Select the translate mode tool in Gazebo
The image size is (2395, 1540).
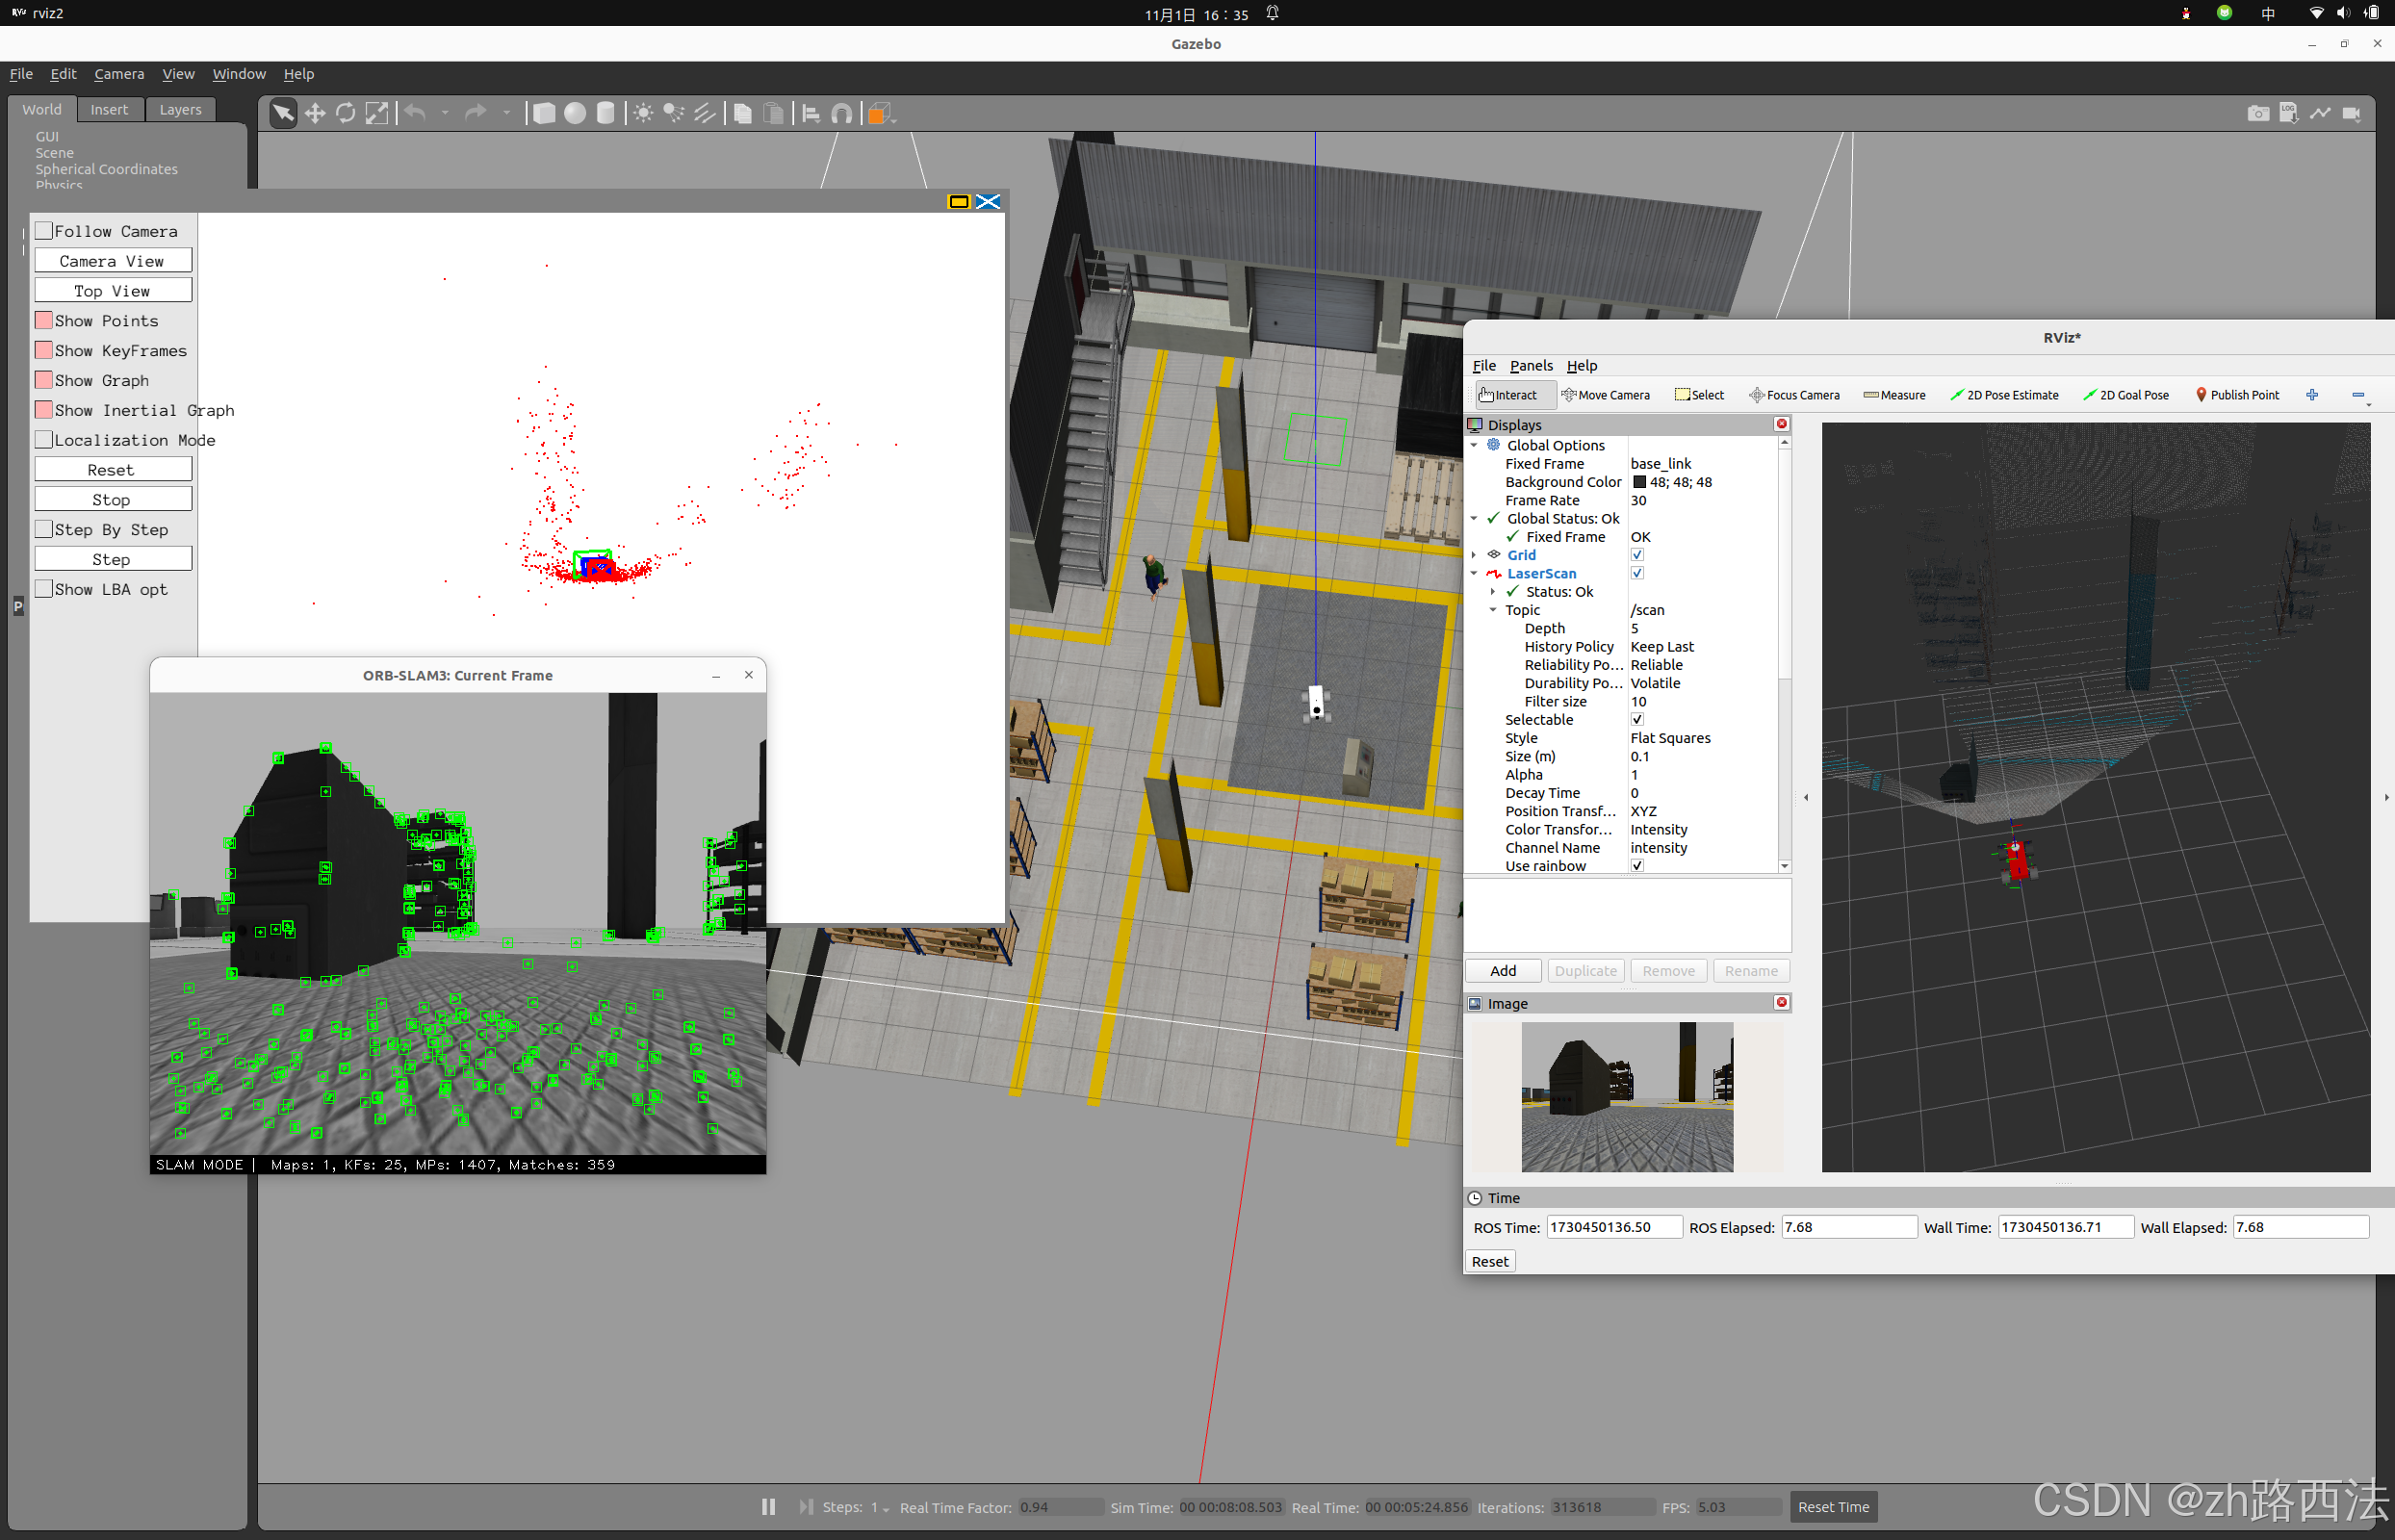click(315, 113)
